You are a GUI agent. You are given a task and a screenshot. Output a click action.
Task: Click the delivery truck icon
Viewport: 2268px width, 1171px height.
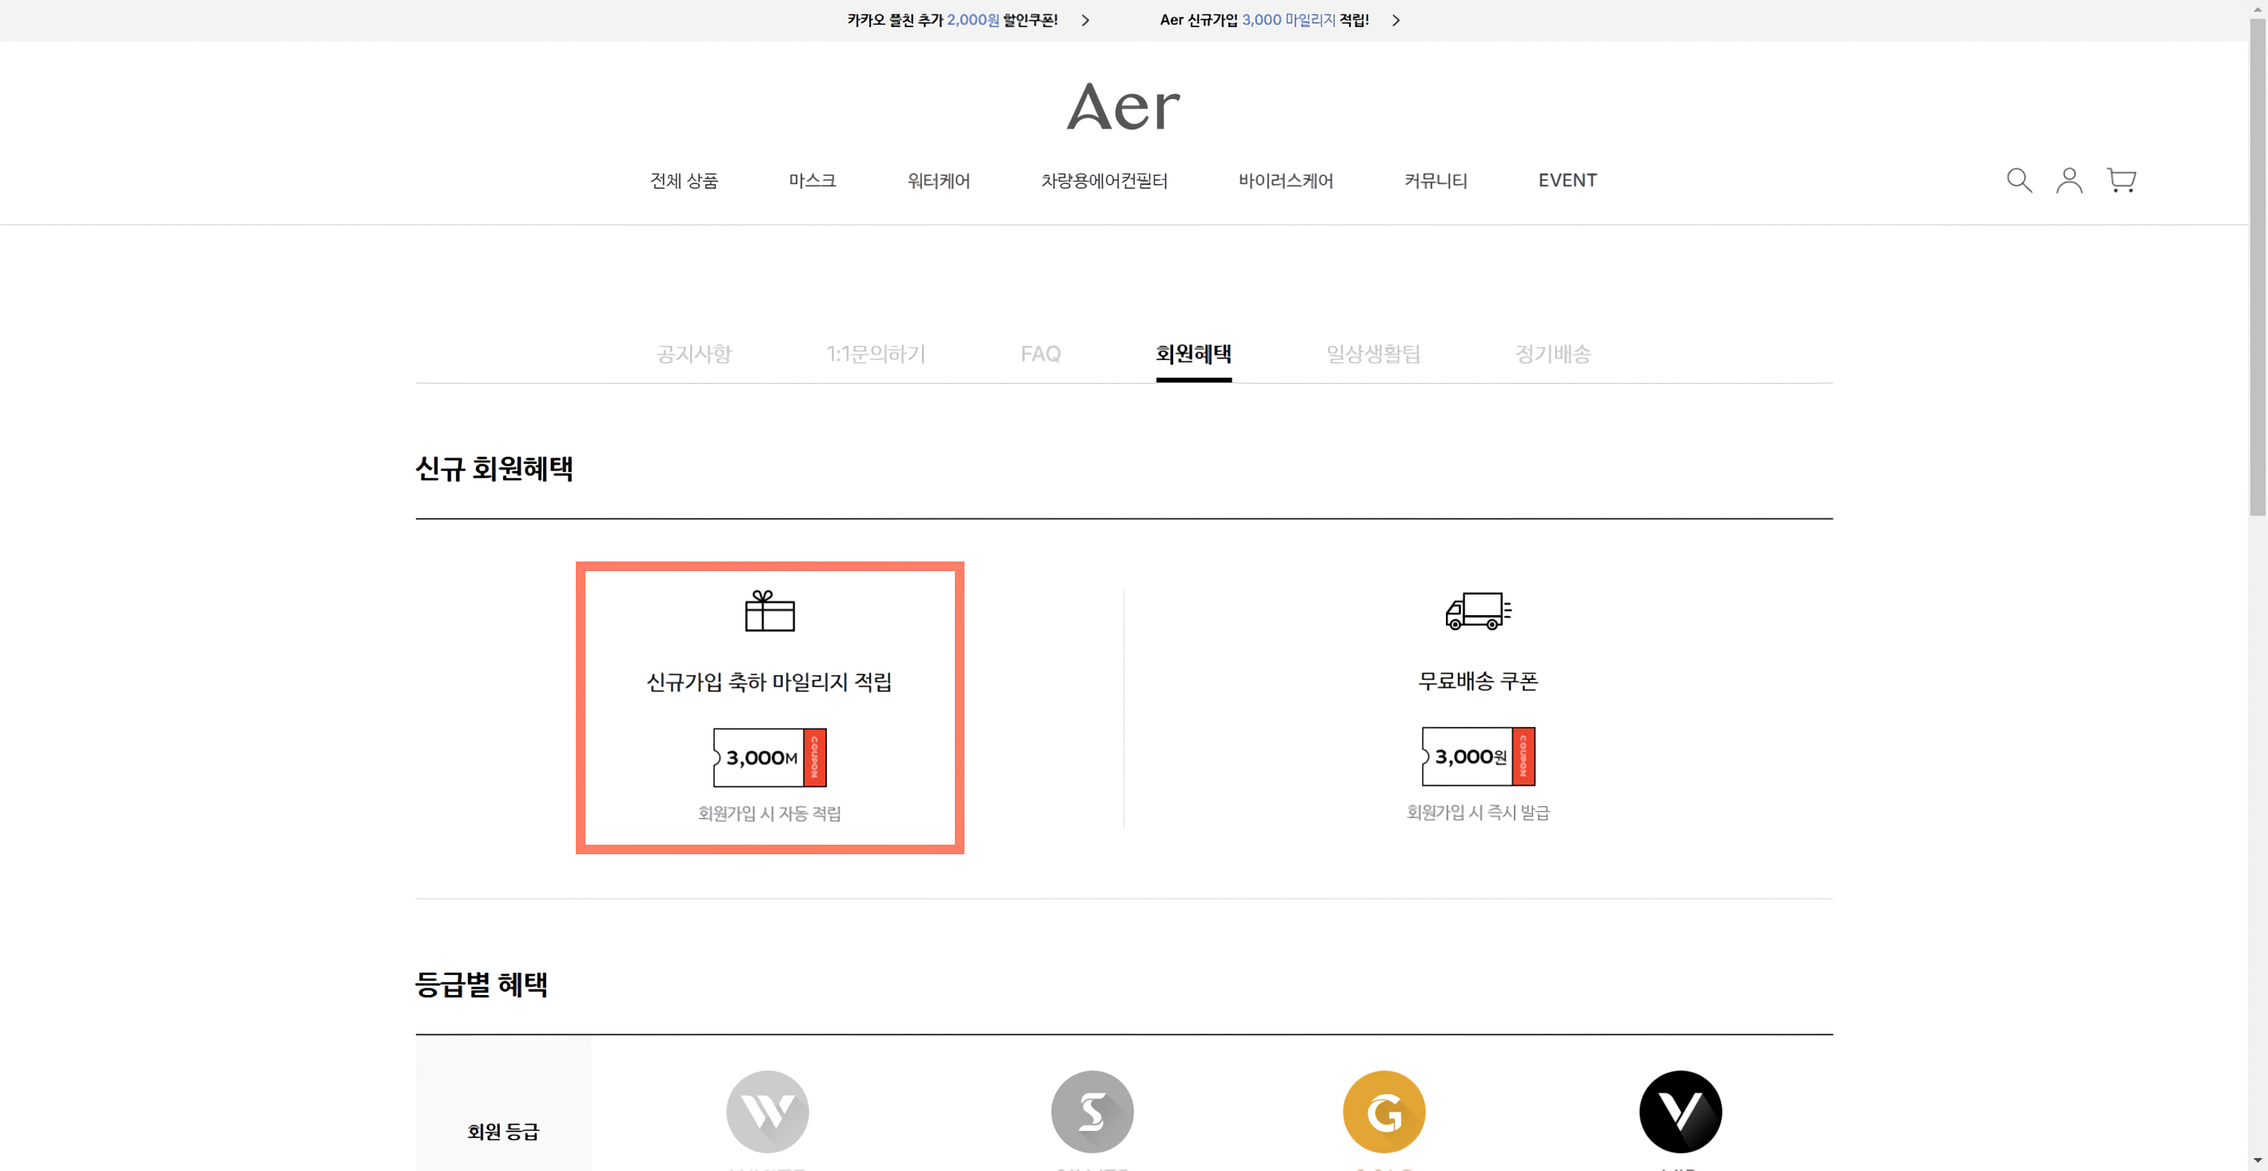point(1478,611)
